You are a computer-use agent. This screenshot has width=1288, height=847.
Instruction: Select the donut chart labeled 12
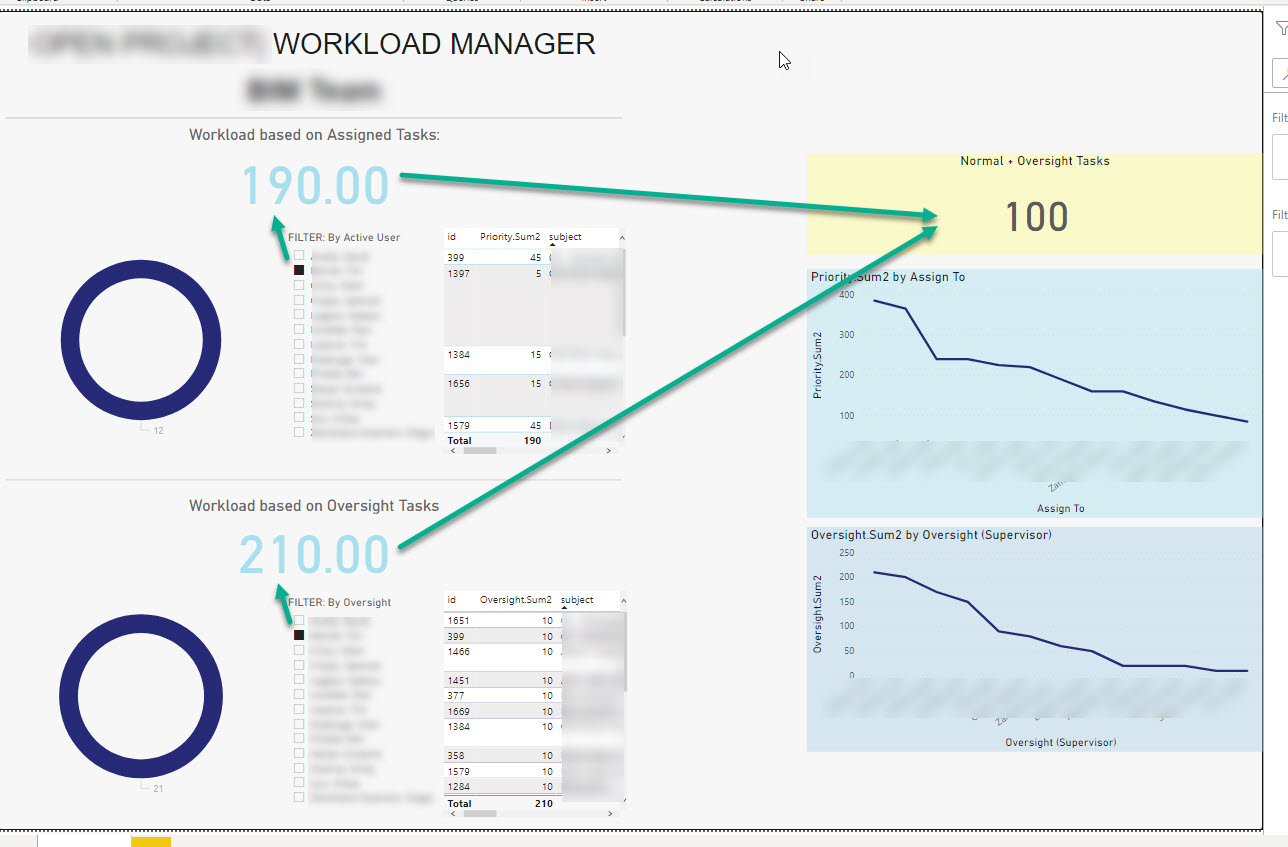click(141, 338)
